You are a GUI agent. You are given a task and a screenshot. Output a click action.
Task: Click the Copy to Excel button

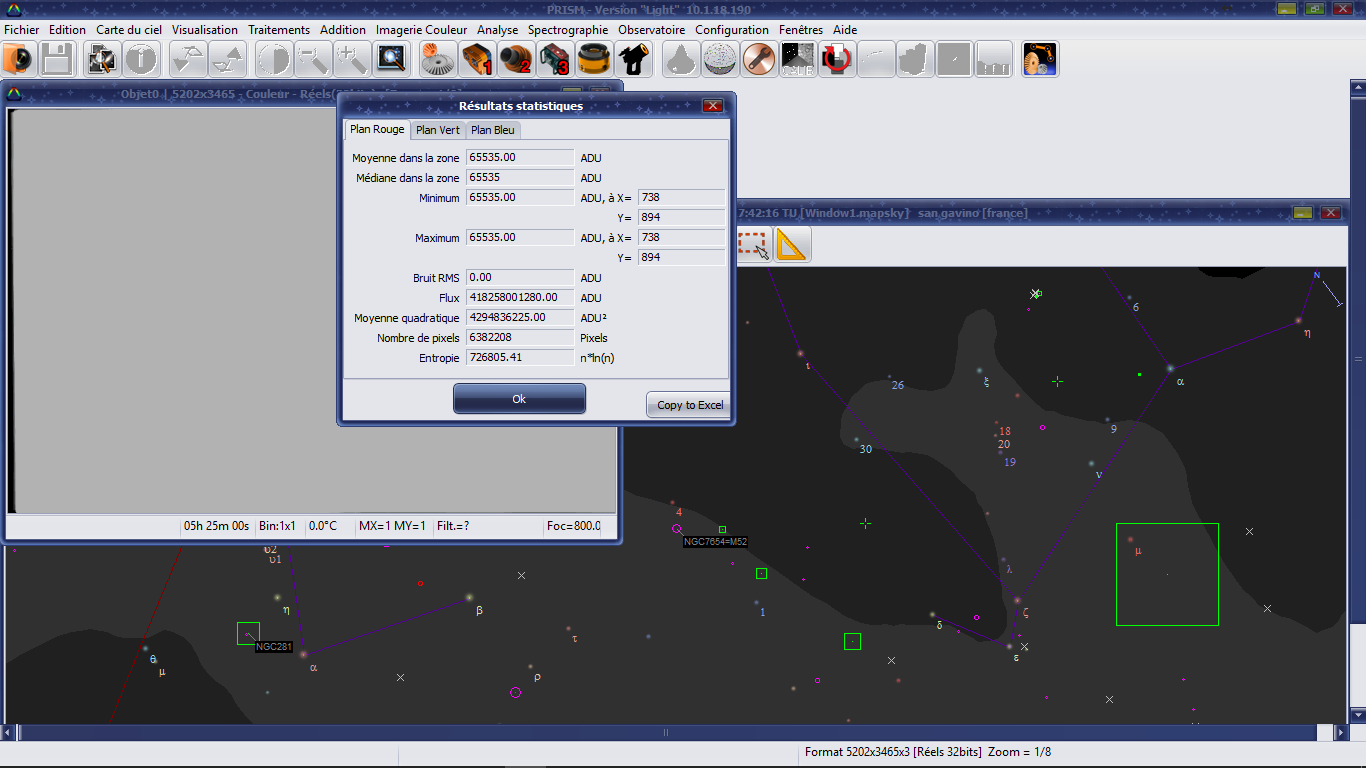click(x=689, y=405)
